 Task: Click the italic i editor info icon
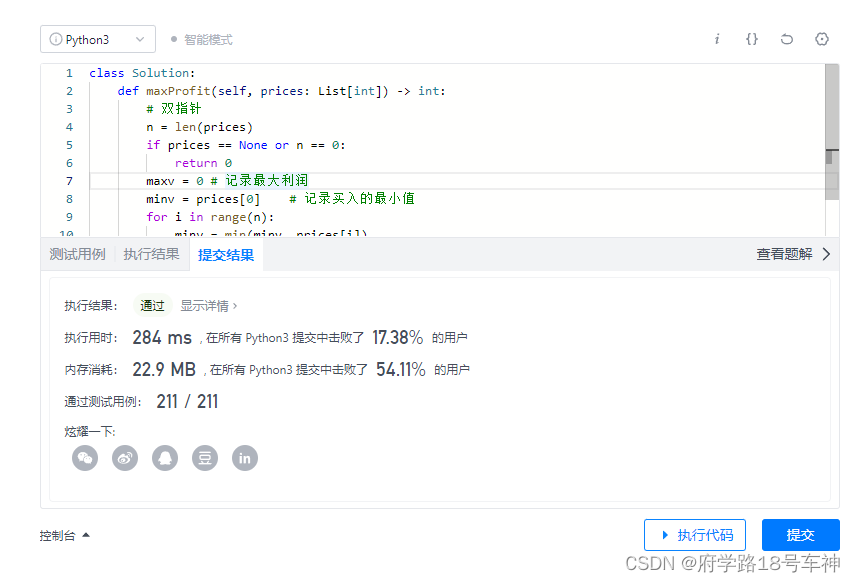click(717, 39)
